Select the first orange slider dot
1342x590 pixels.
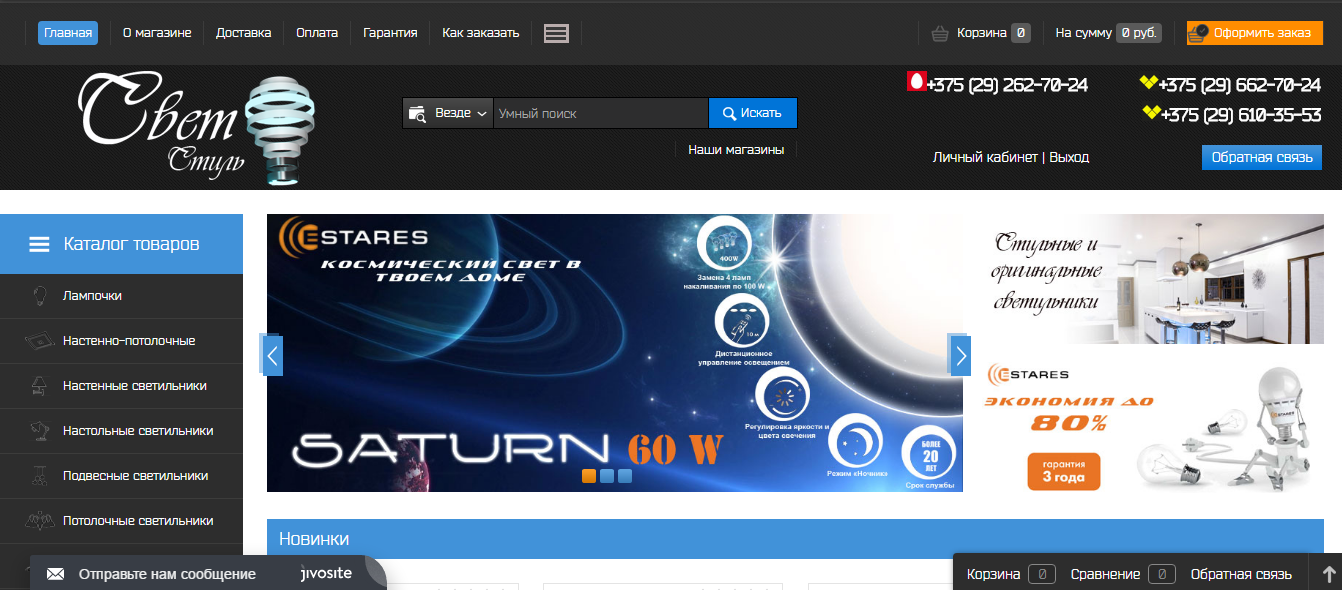pos(589,476)
